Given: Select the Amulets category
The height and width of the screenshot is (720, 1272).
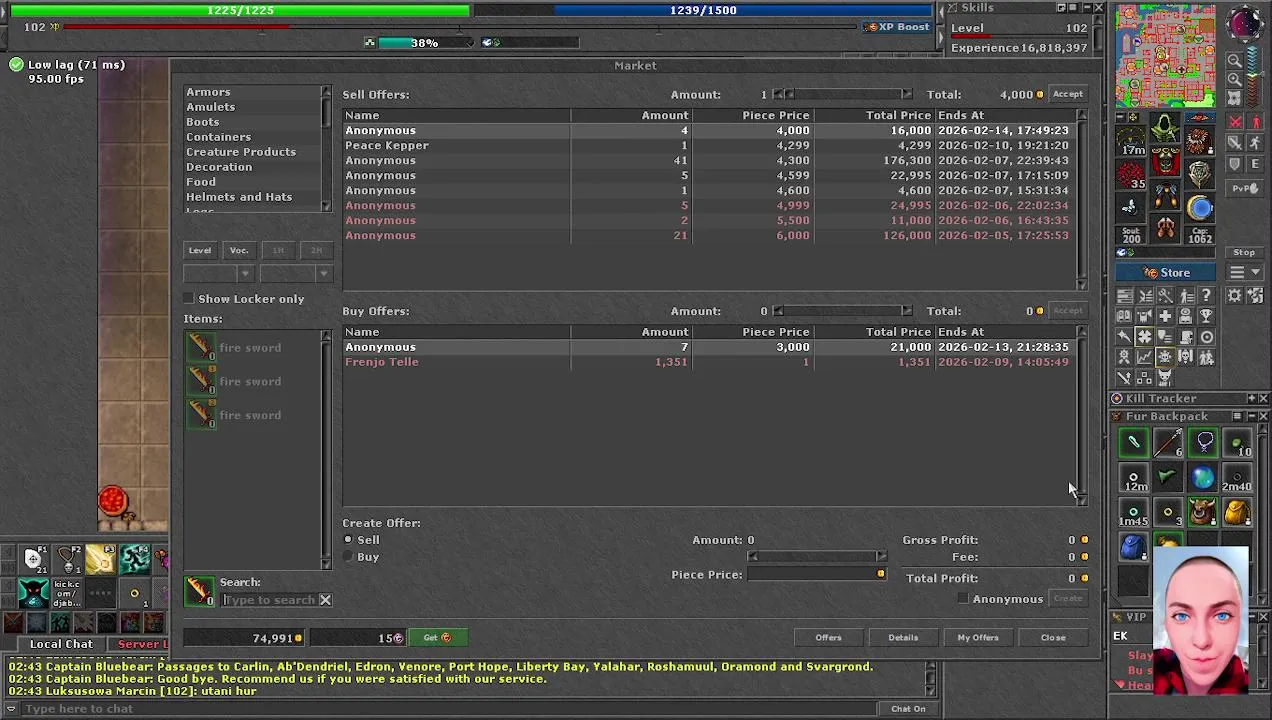Looking at the screenshot, I should coord(210,107).
